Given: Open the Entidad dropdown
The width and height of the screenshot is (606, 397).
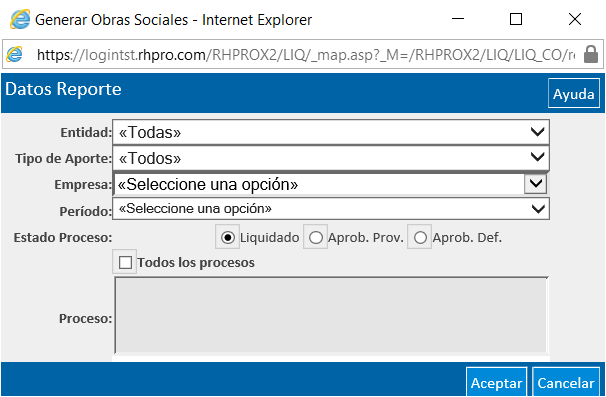Looking at the screenshot, I should 331,132.
